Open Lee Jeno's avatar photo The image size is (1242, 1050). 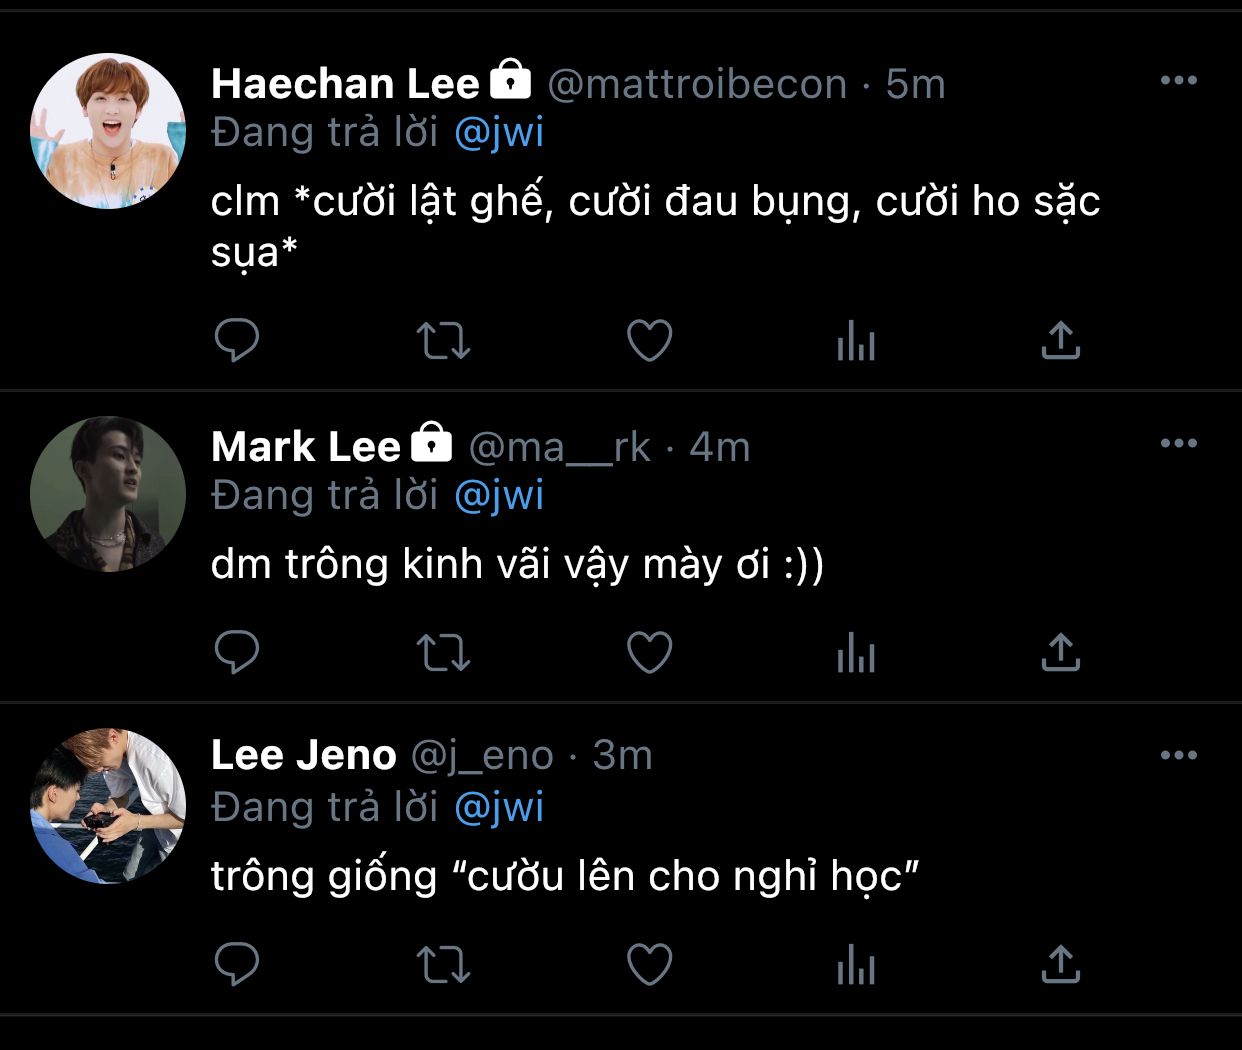coord(108,806)
